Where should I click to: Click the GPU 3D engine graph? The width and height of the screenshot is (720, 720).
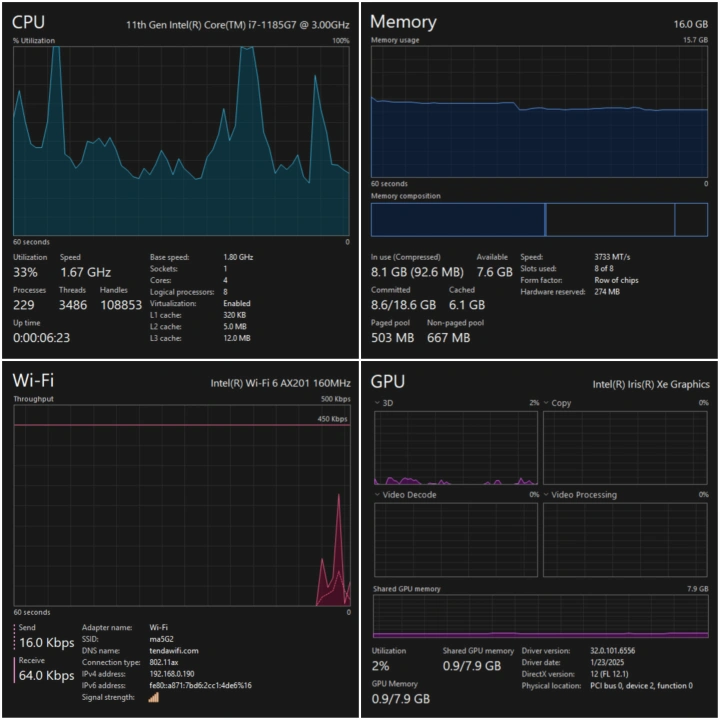point(456,447)
